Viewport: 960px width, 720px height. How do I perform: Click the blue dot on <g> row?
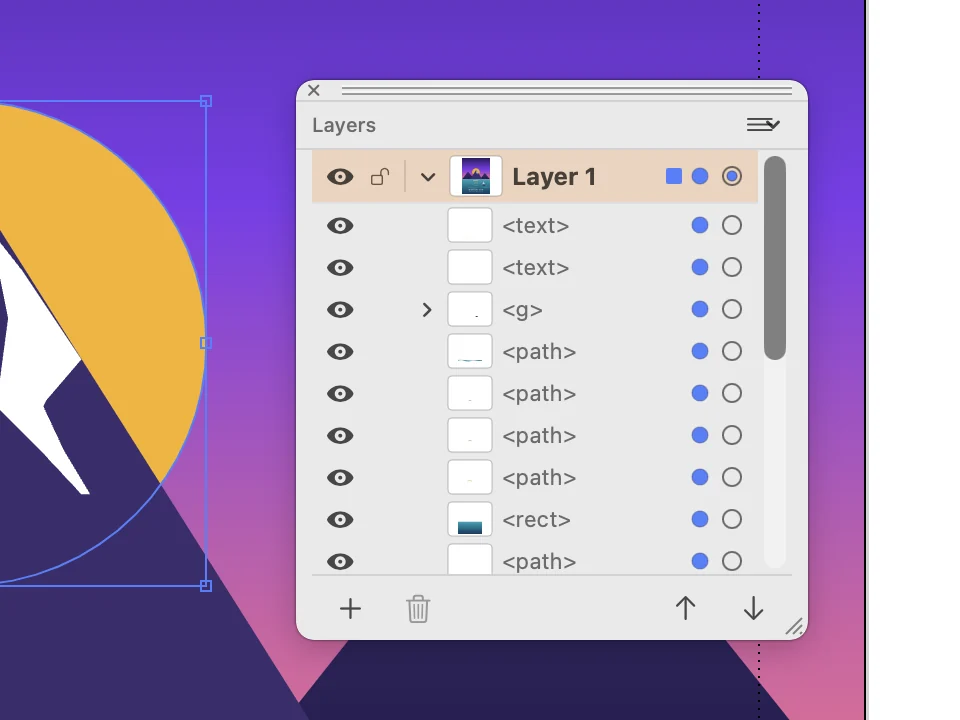point(700,309)
